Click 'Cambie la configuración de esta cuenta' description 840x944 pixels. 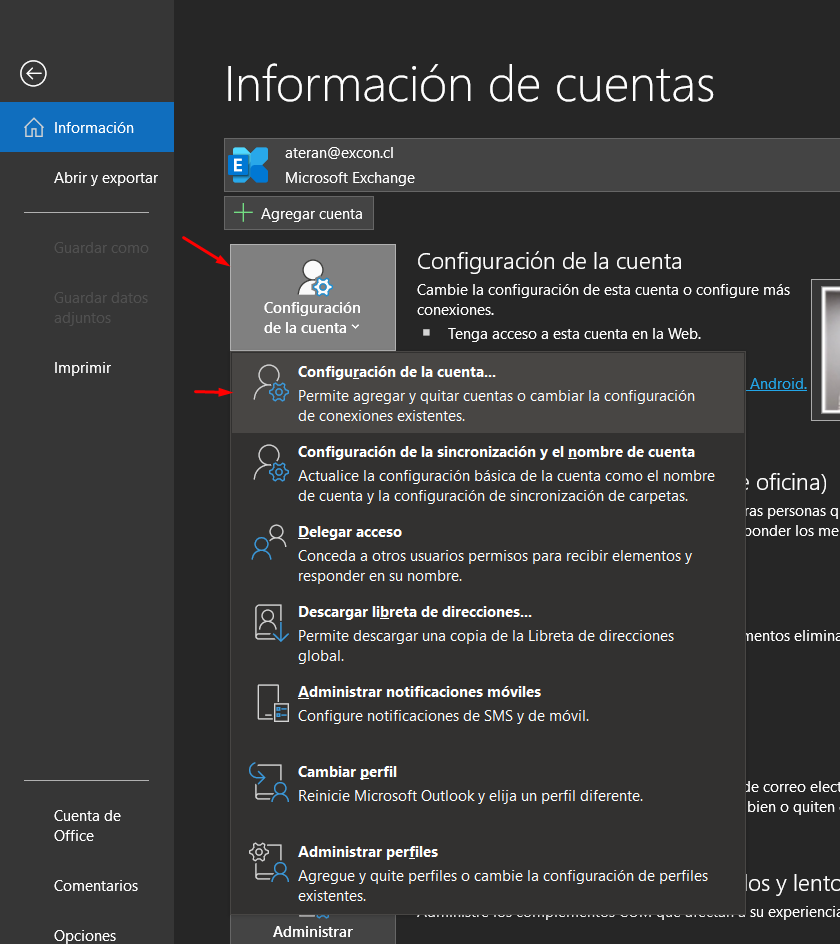(603, 300)
